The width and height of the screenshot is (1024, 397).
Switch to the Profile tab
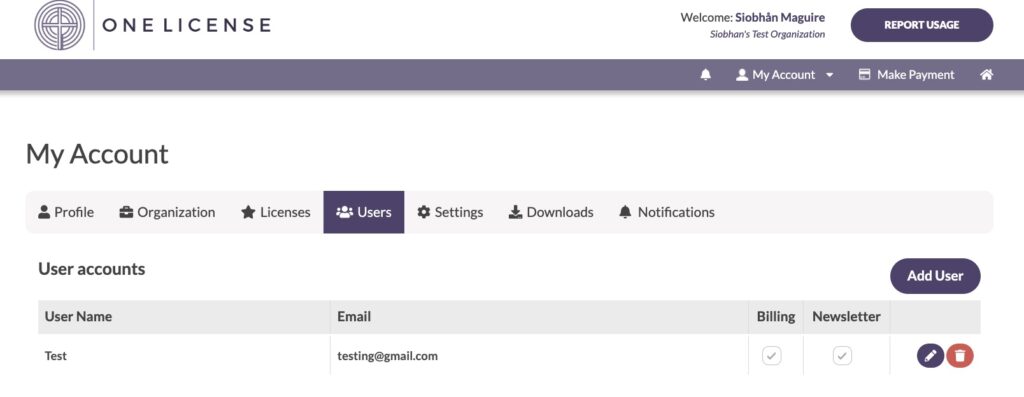click(66, 212)
